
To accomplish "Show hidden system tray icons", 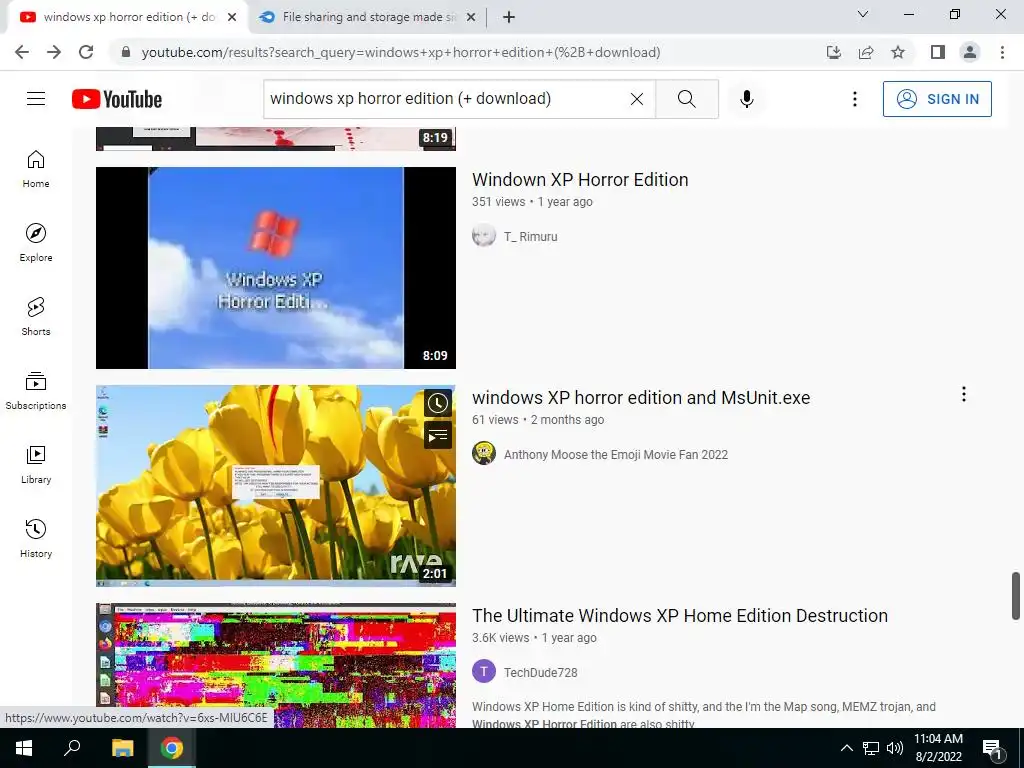I will click(846, 748).
